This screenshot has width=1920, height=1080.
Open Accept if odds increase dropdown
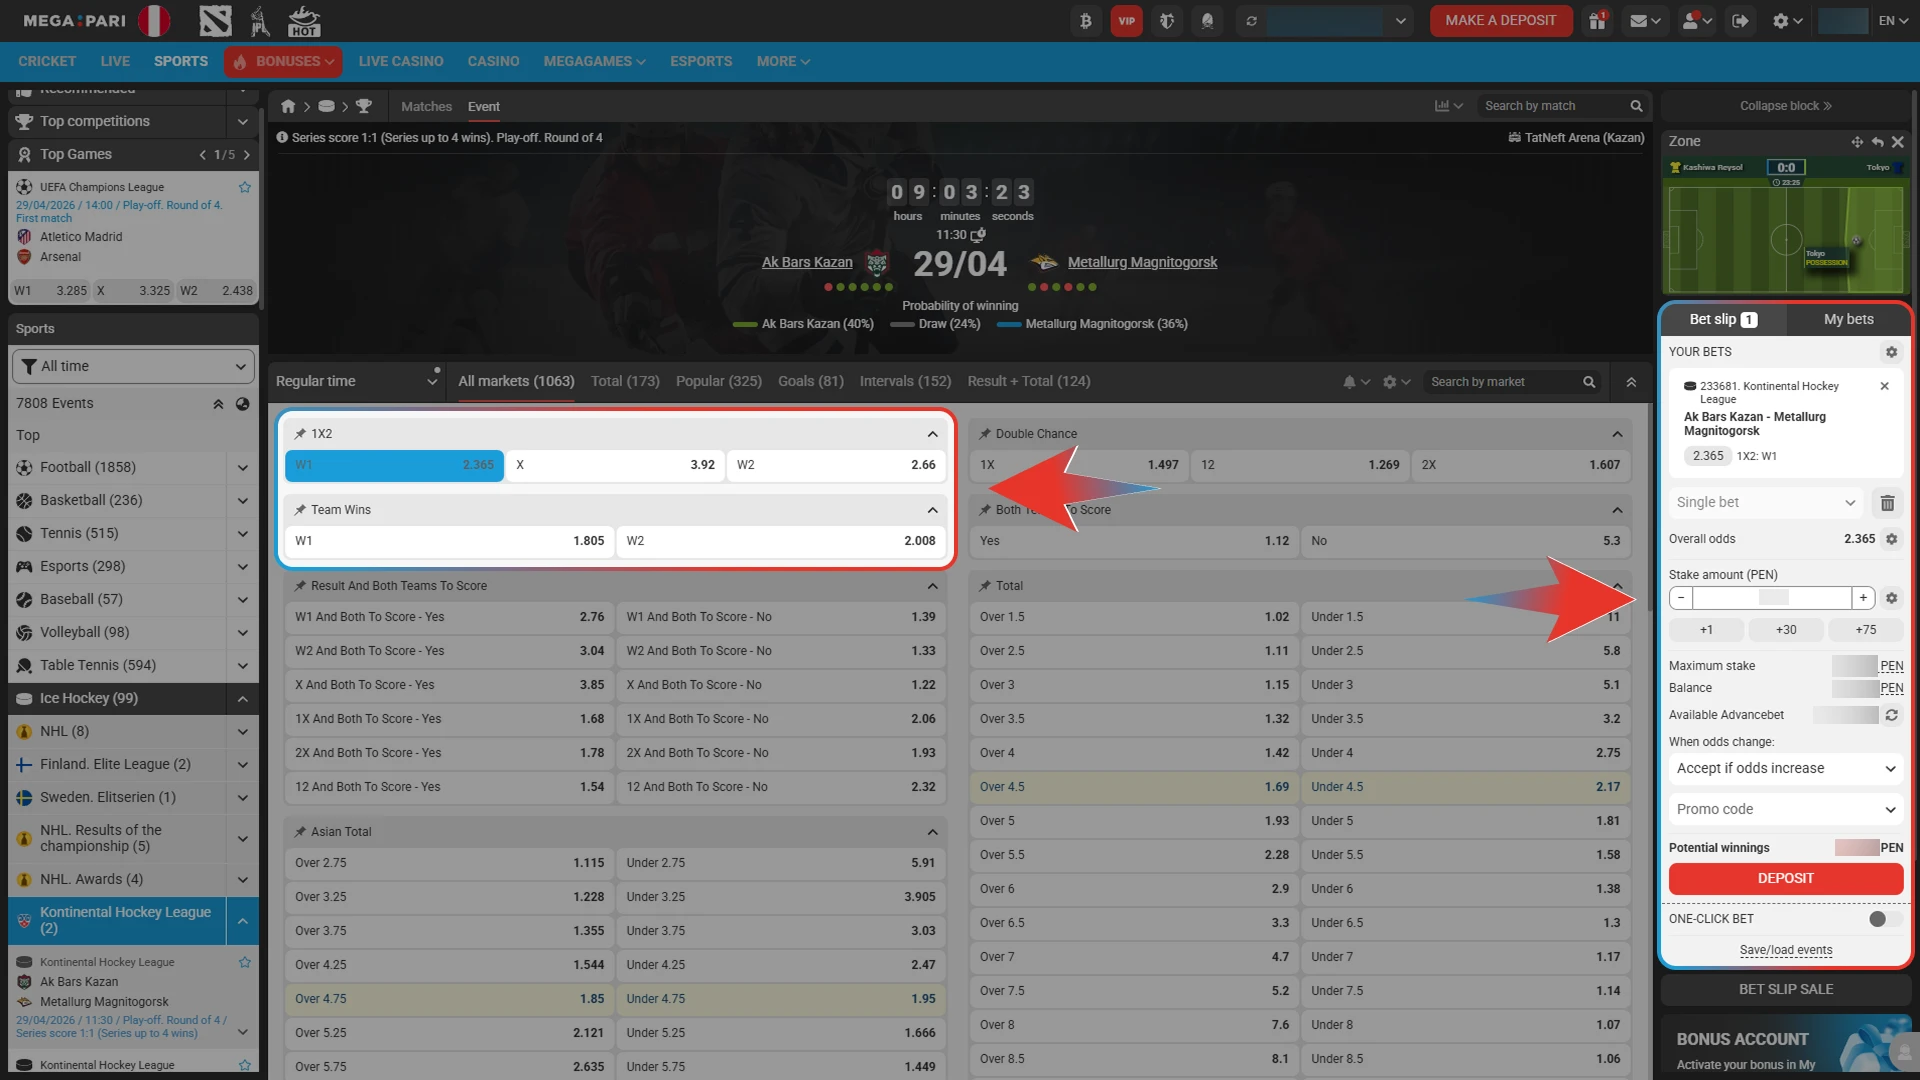click(1786, 769)
